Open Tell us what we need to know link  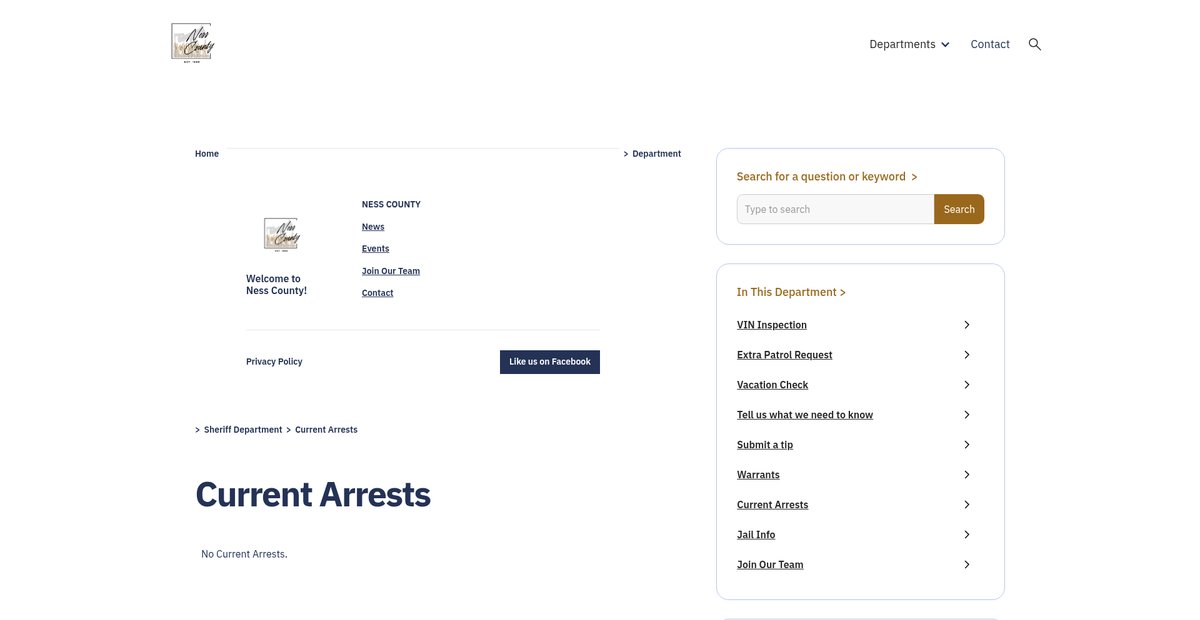[x=805, y=415]
